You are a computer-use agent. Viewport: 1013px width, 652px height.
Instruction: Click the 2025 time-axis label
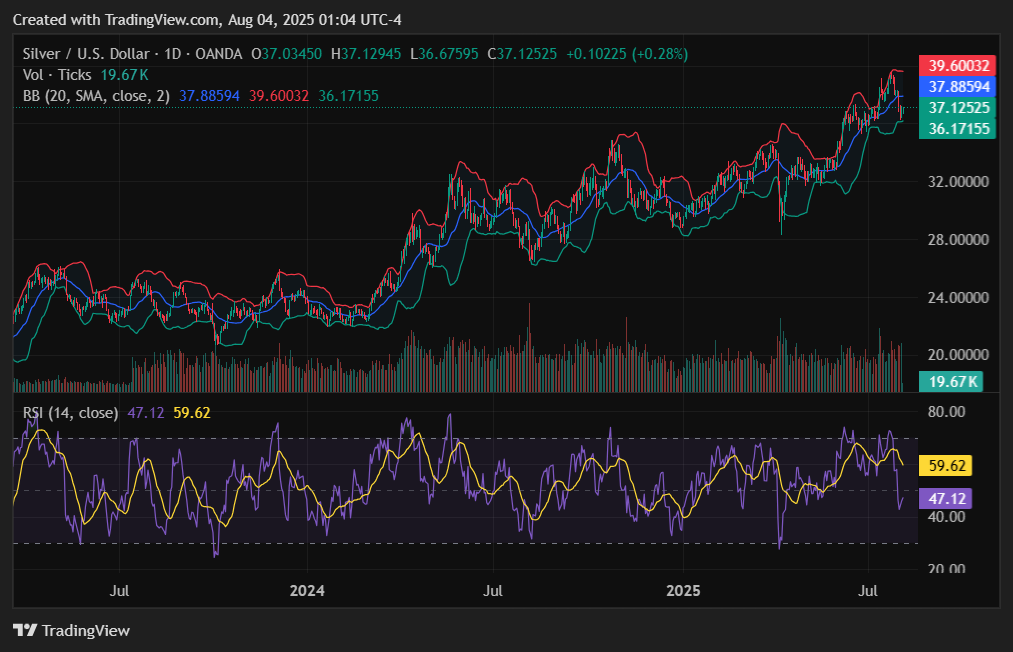pos(683,591)
